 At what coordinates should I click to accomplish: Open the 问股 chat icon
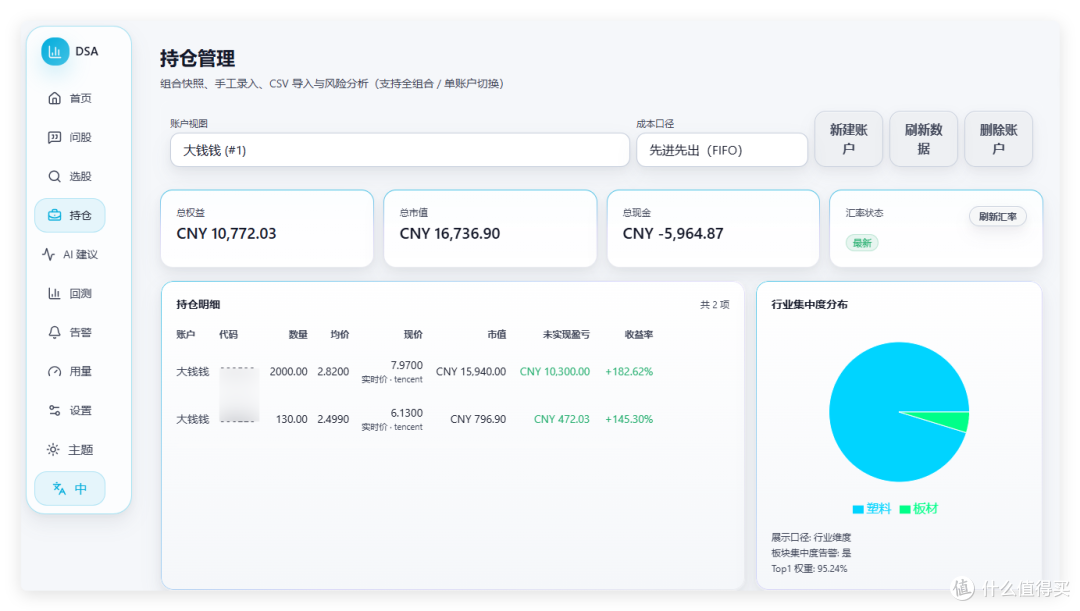coord(54,137)
